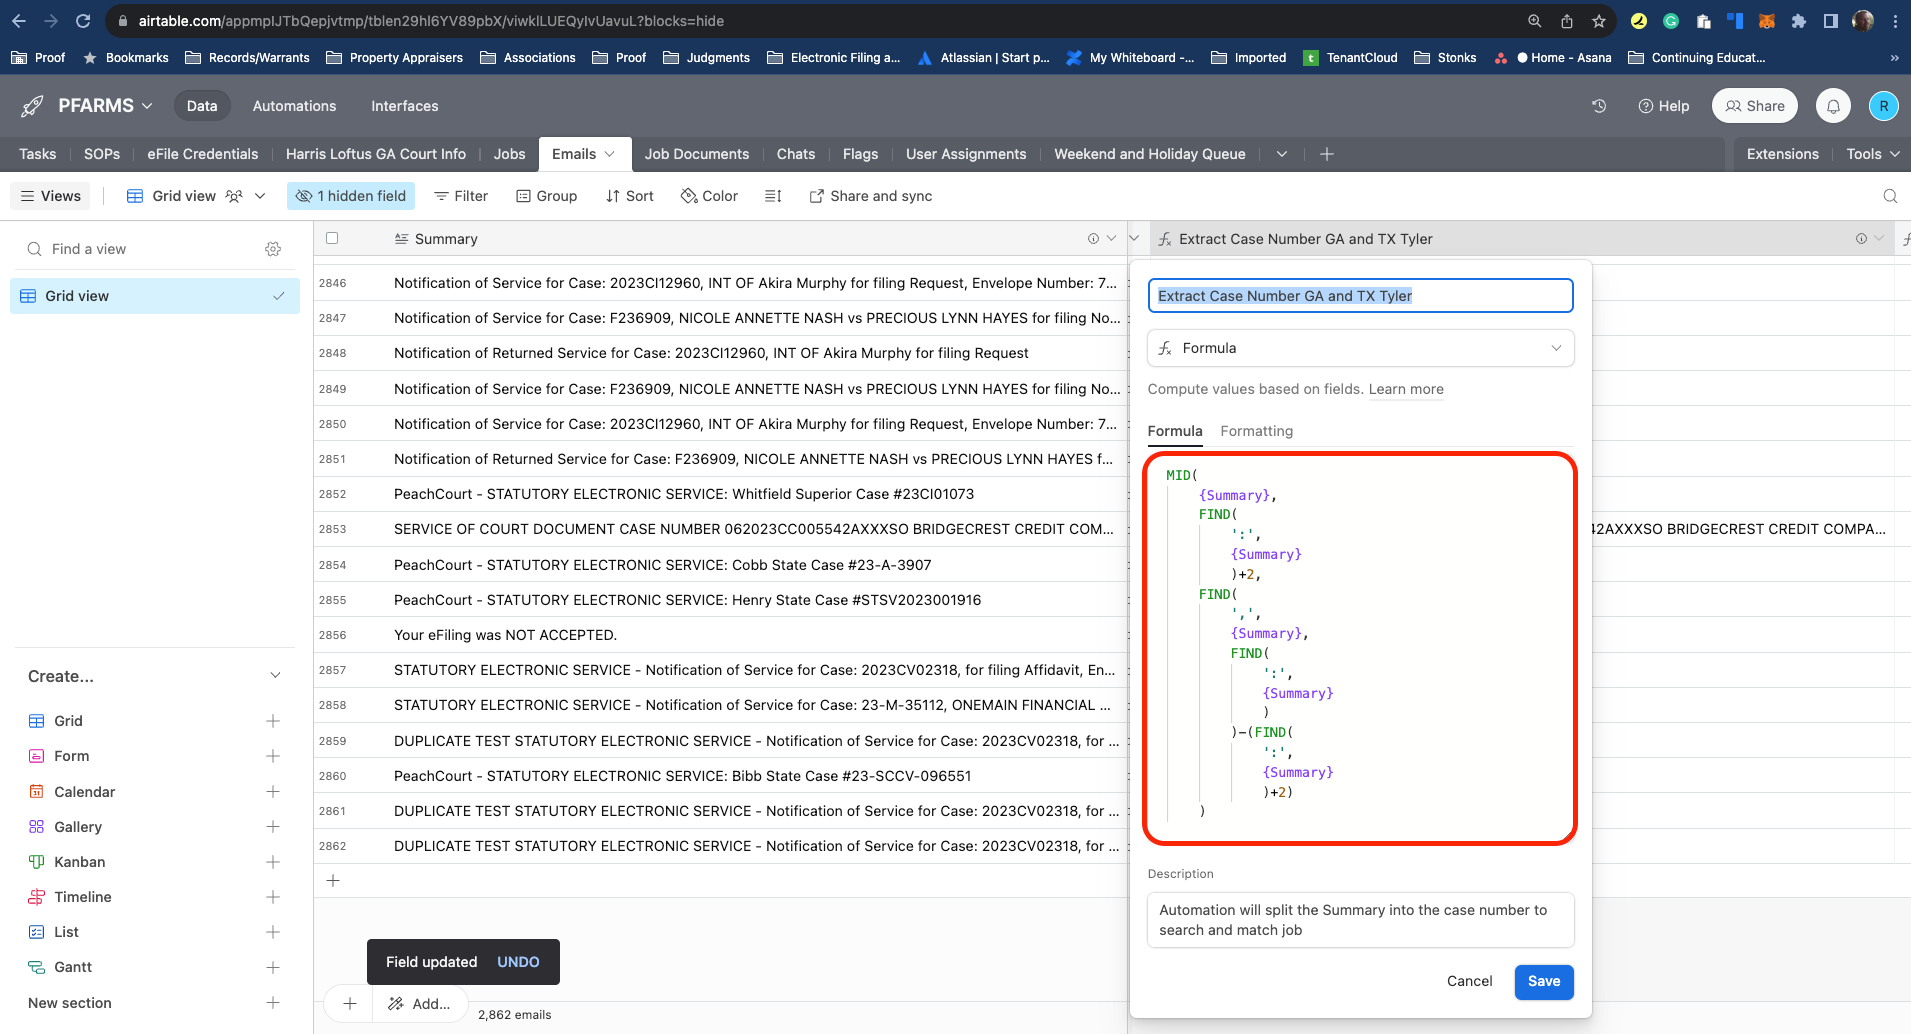Viewport: 1911px width, 1034px height.
Task: Click Add... extensions button at bottom
Action: (420, 1003)
